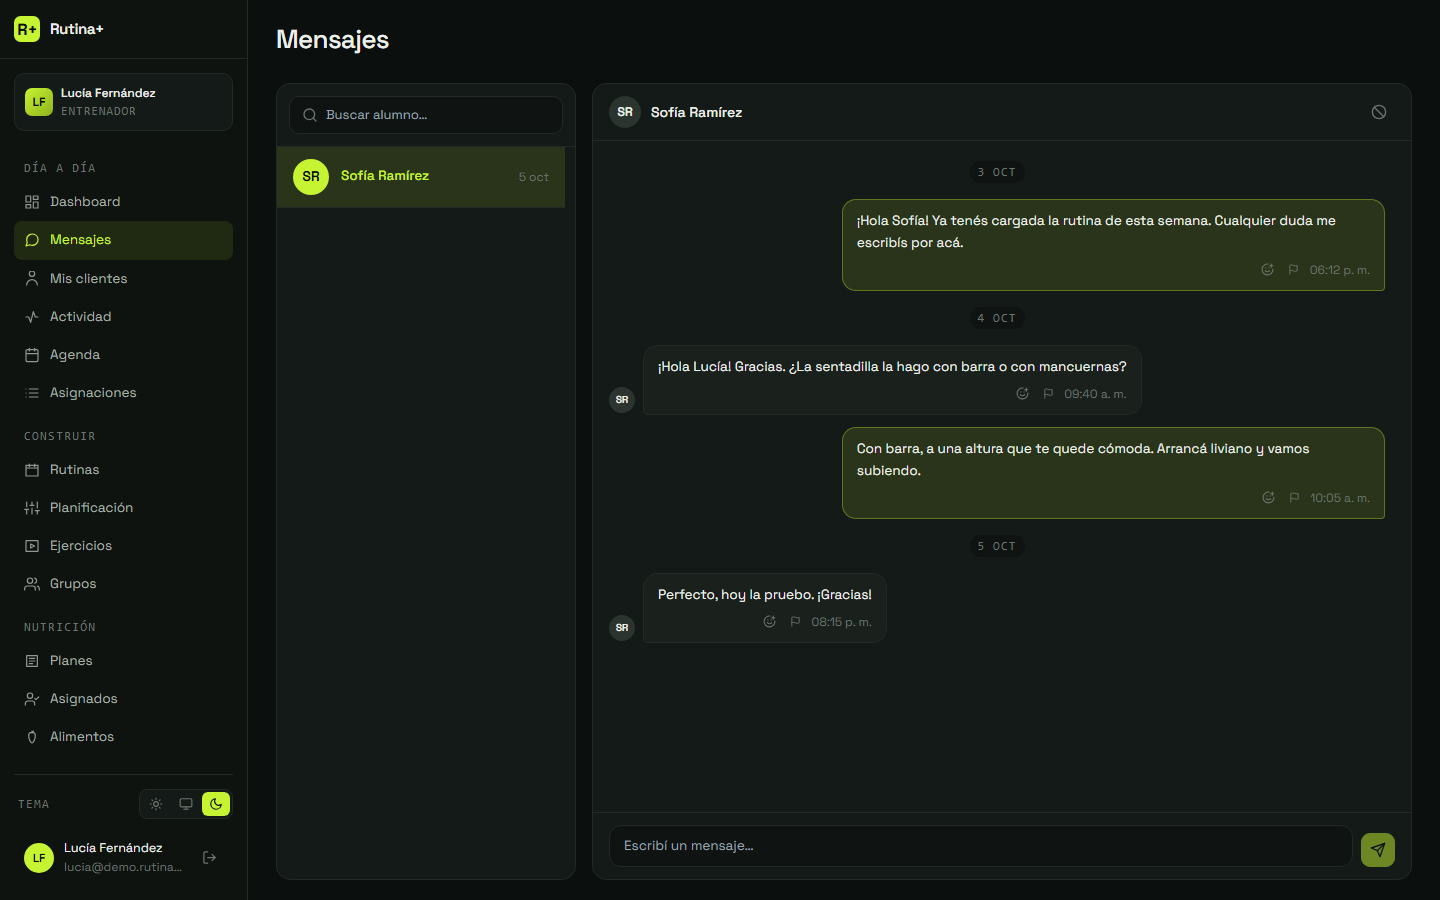This screenshot has width=1440, height=900.
Task: Click the Rutina+ logo icon
Action: coord(27,29)
